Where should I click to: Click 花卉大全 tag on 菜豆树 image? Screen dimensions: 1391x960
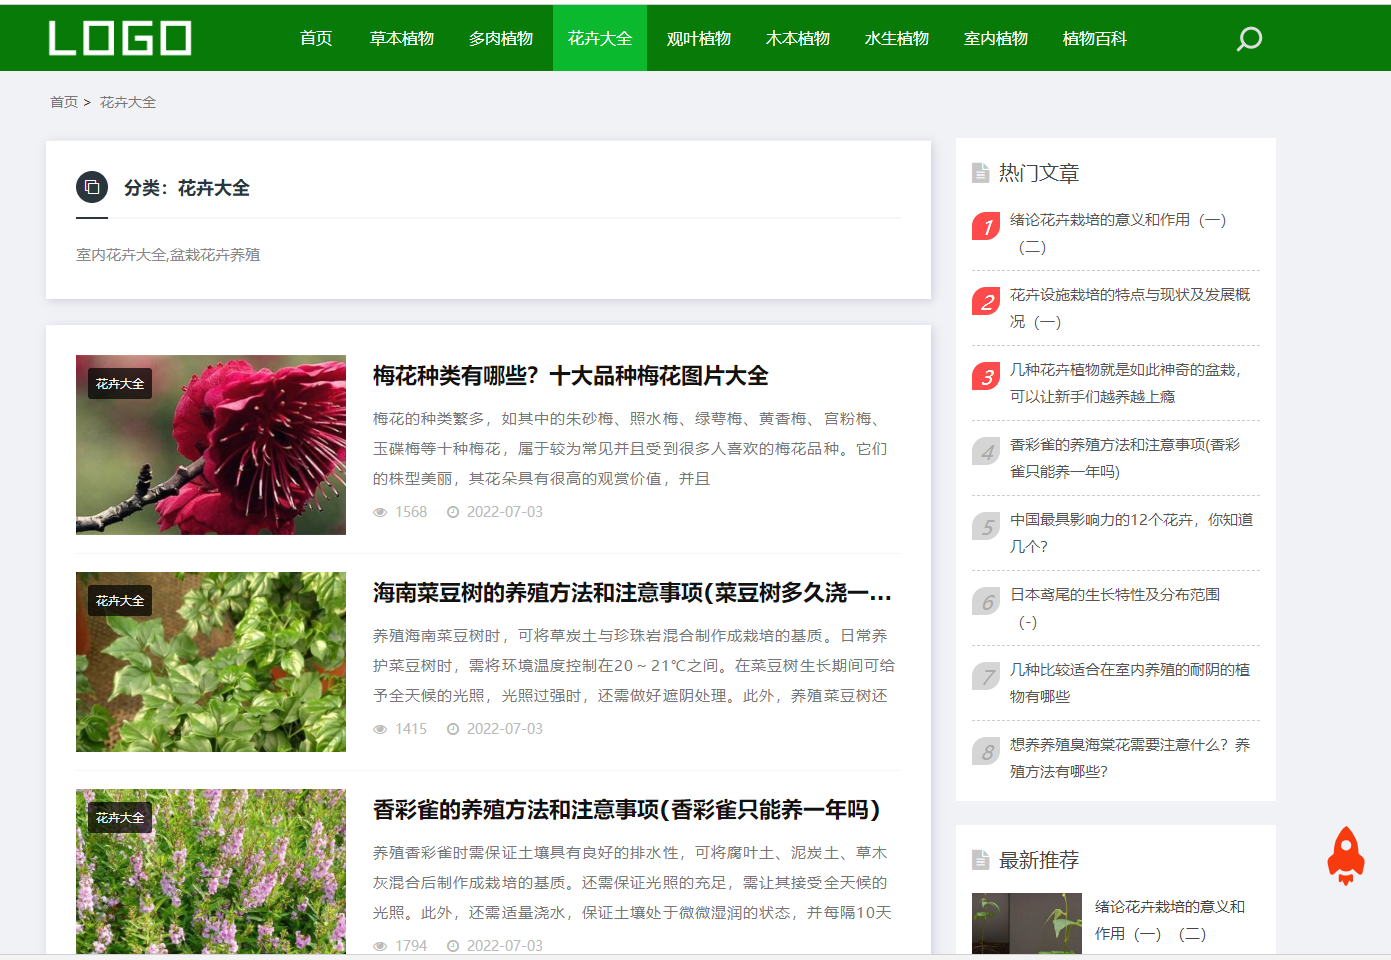(x=120, y=601)
